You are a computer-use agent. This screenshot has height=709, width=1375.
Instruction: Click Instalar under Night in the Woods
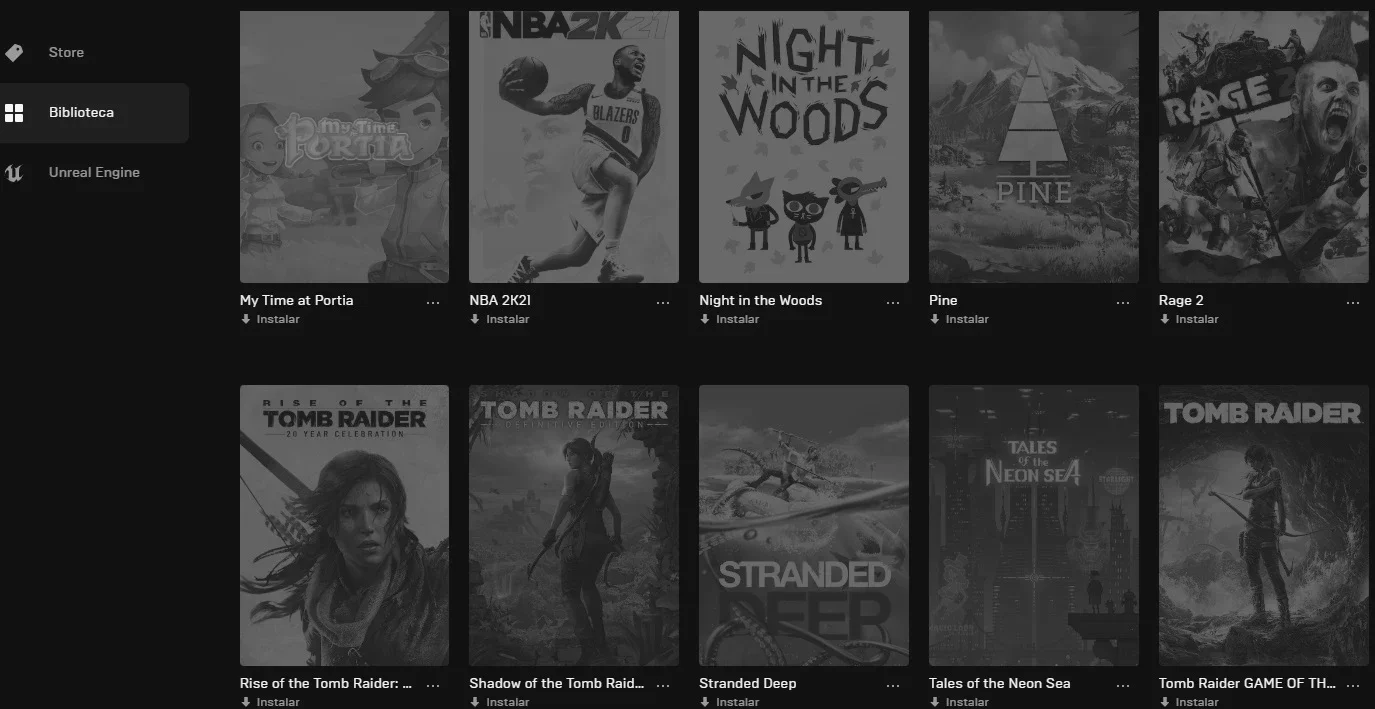point(730,319)
